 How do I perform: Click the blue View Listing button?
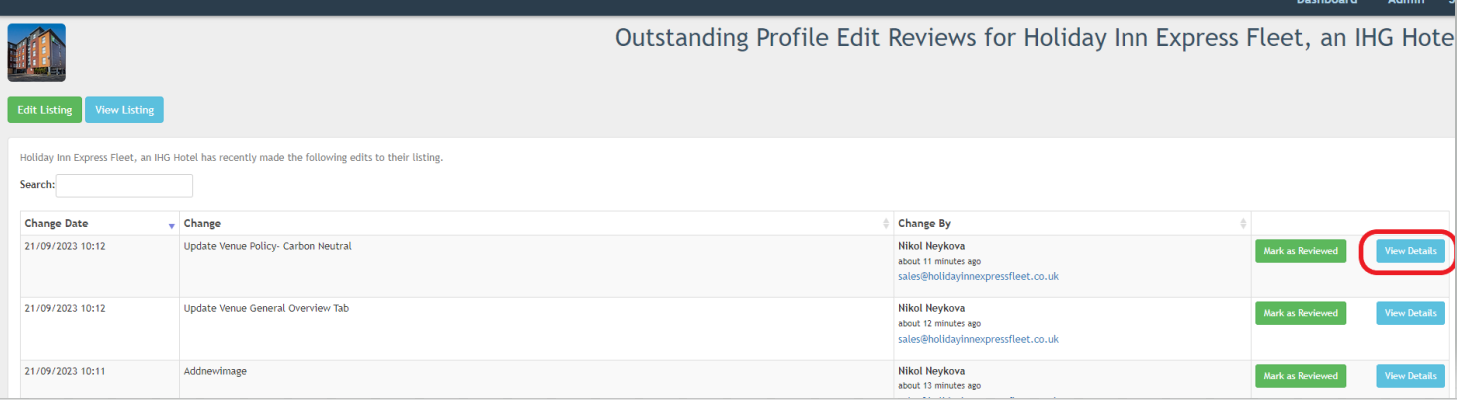tap(124, 110)
